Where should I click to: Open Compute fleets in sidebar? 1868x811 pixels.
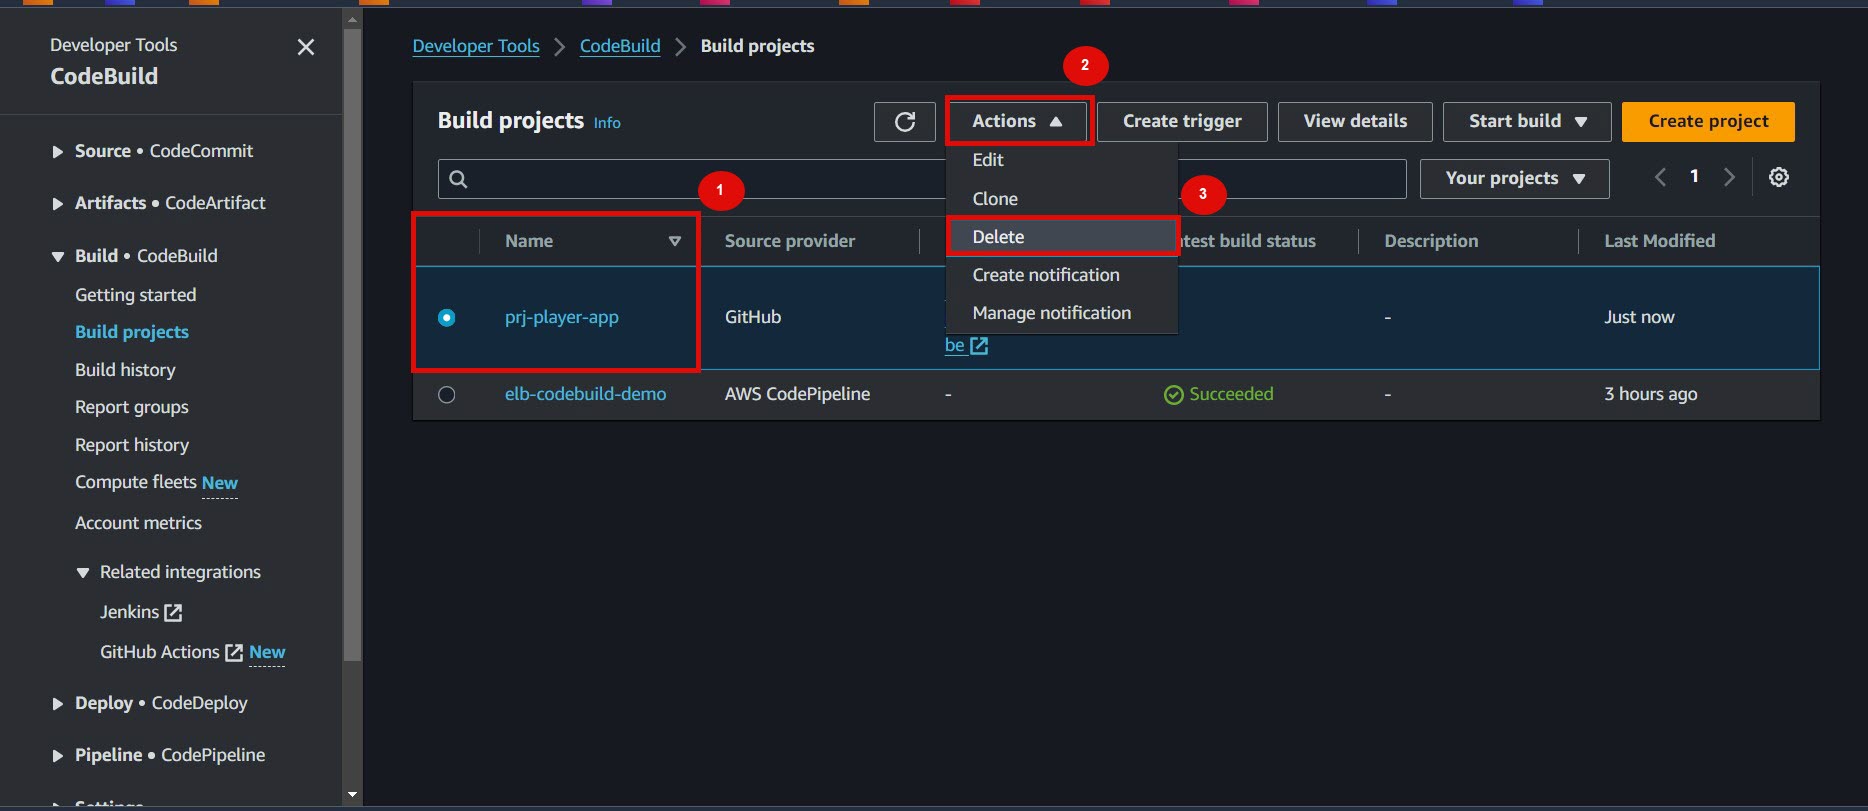tap(136, 482)
